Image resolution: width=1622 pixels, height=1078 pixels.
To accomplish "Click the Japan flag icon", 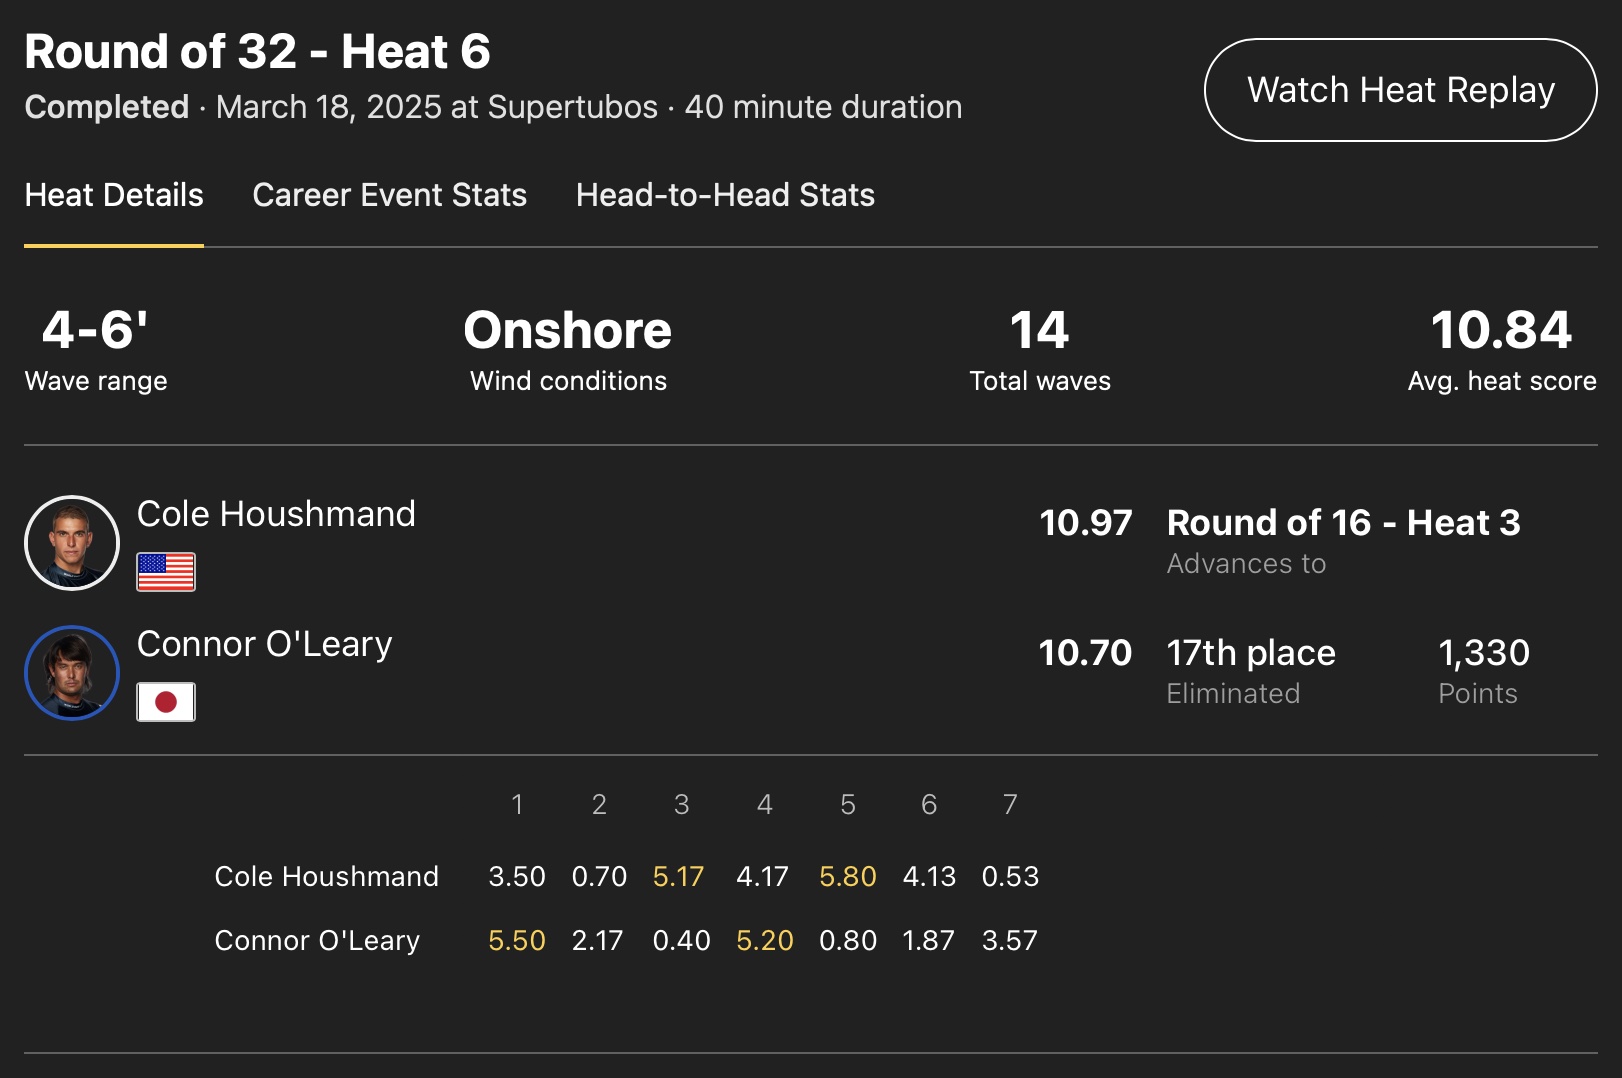I will click(x=166, y=702).
